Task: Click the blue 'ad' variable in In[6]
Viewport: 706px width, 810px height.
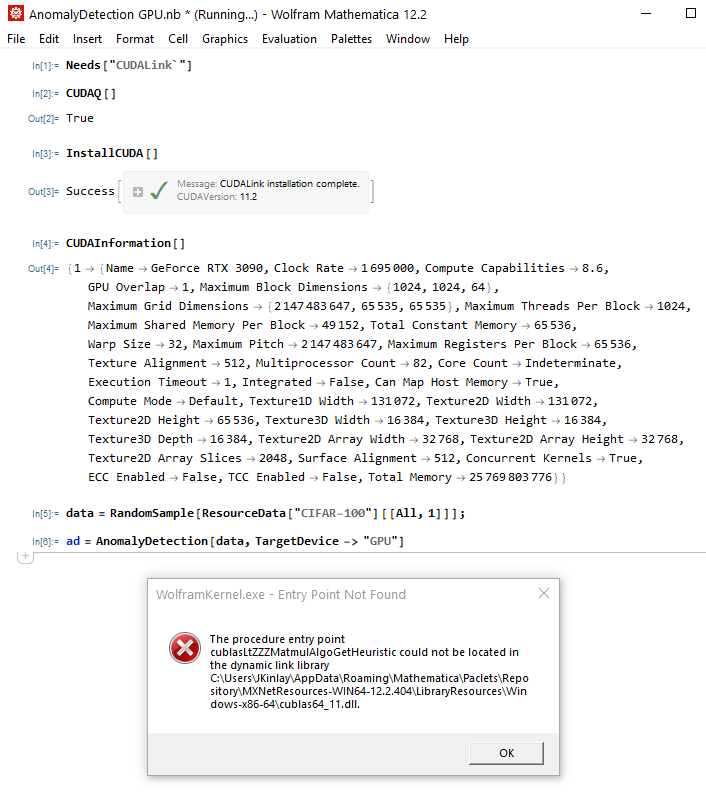Action: click(73, 541)
